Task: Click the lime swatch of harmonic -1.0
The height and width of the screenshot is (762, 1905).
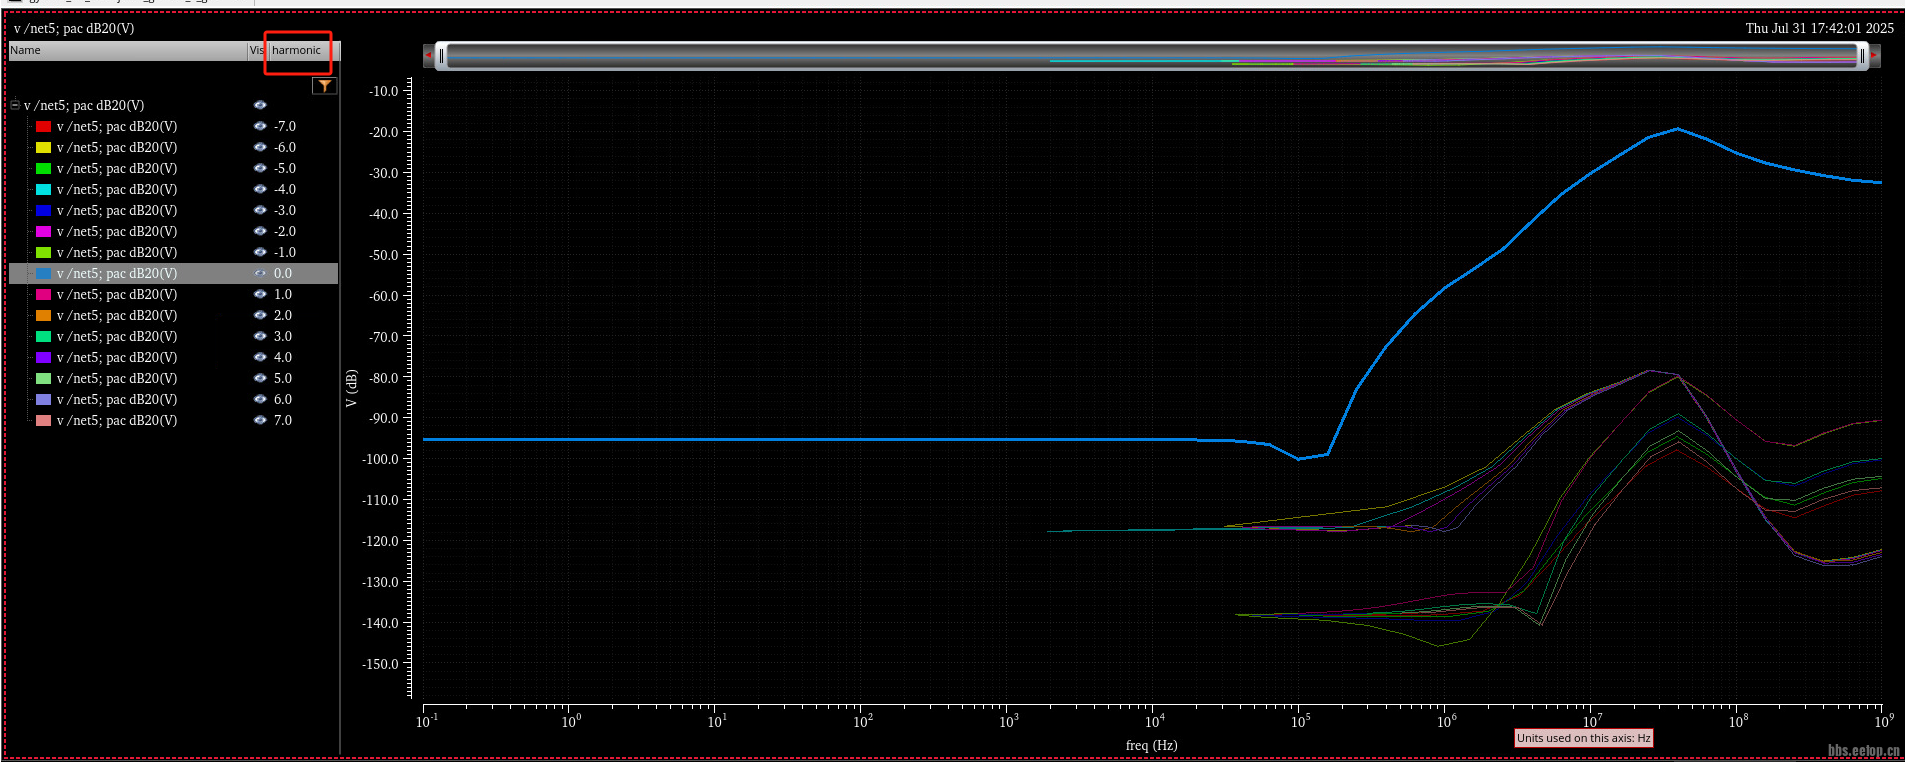Action: point(43,252)
